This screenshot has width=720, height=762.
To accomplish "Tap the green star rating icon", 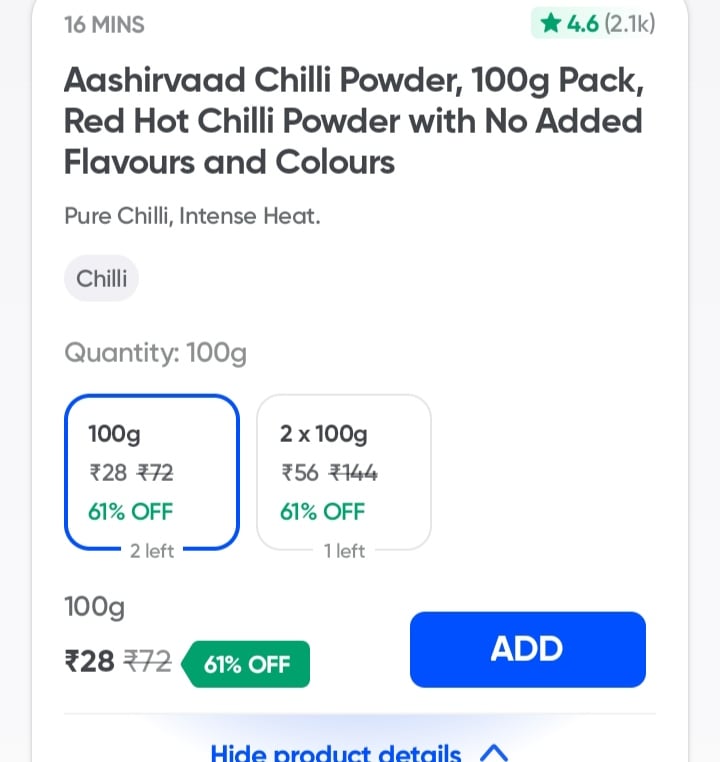I will [551, 23].
